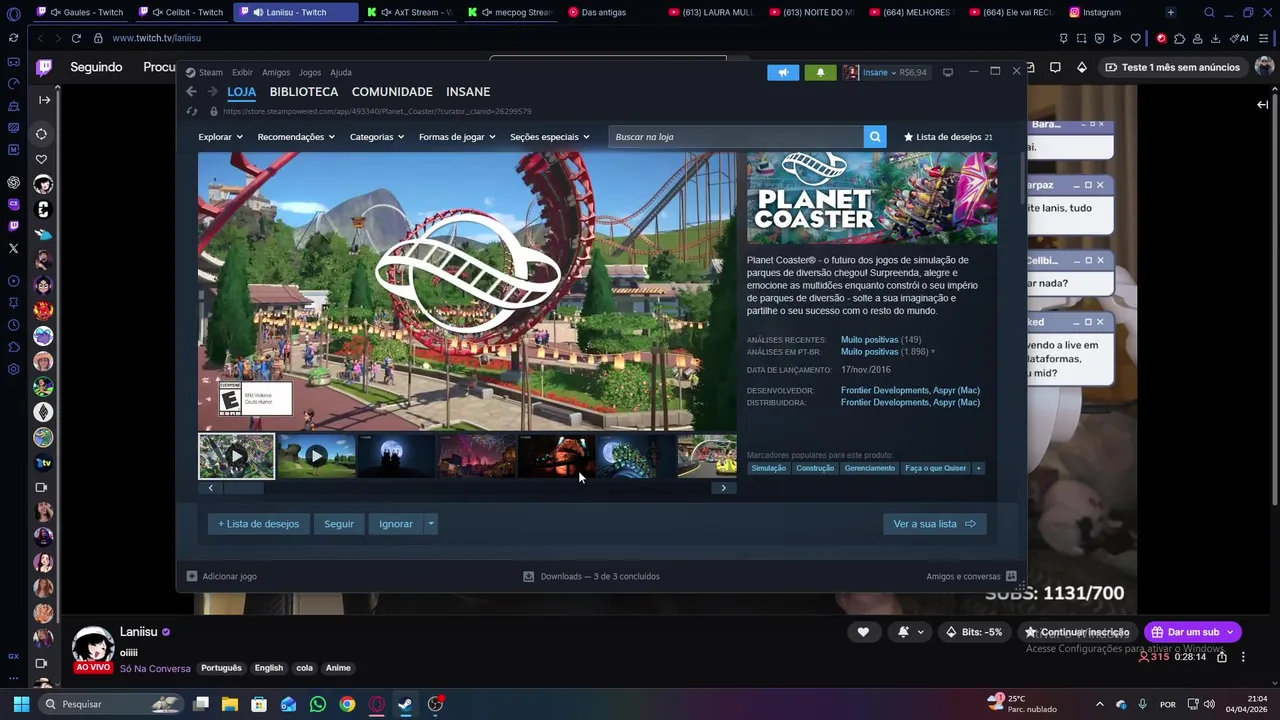Open the Jogos menu

pyautogui.click(x=310, y=72)
